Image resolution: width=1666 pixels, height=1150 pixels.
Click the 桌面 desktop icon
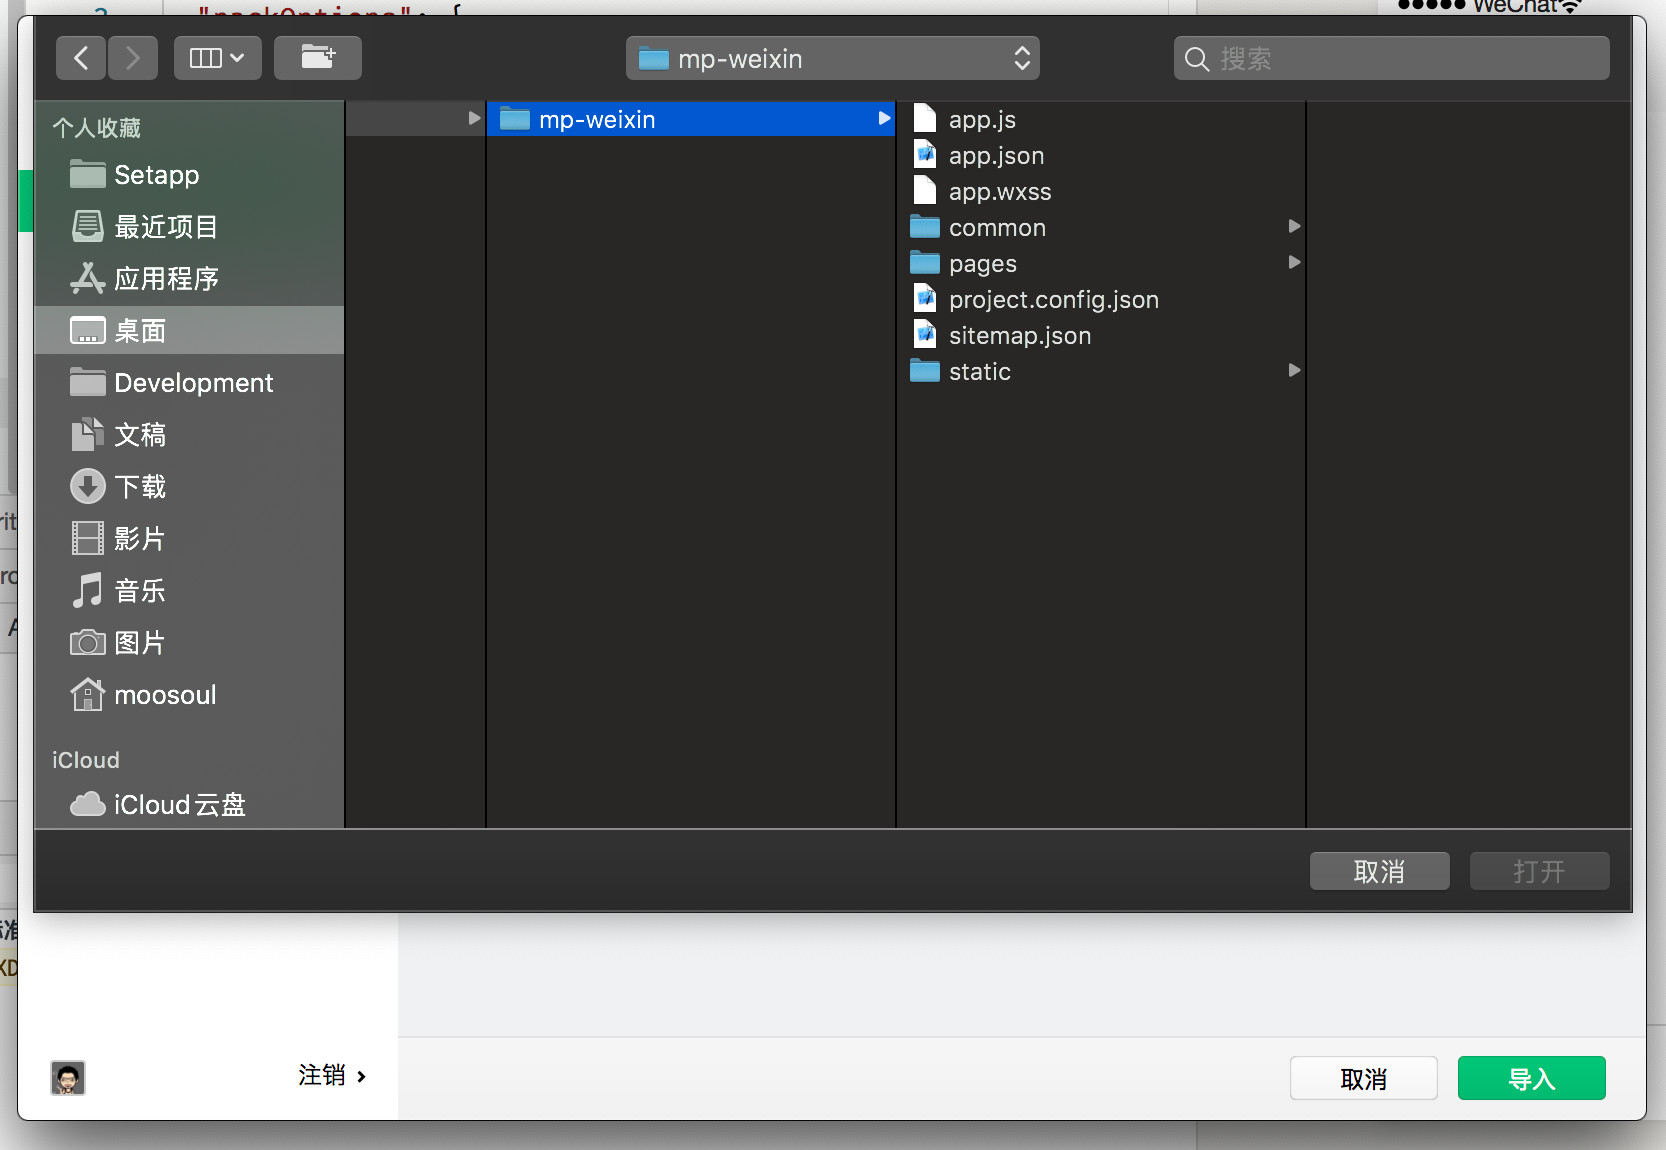point(88,330)
